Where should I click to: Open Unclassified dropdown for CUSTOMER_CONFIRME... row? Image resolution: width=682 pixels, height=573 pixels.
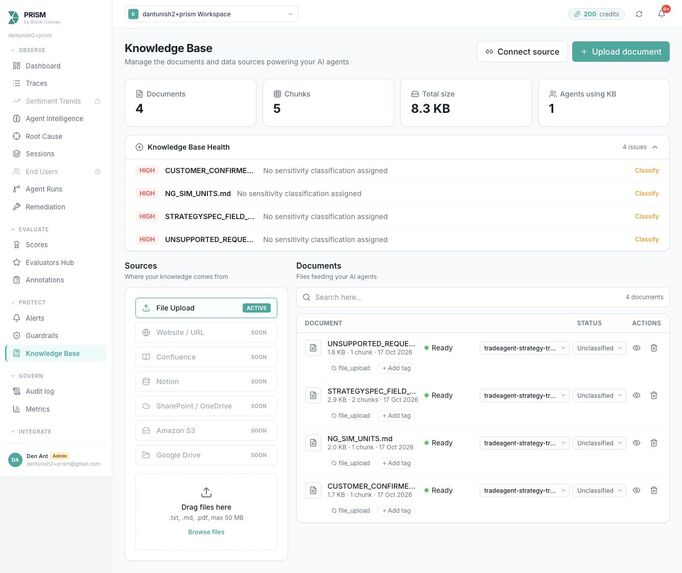599,490
